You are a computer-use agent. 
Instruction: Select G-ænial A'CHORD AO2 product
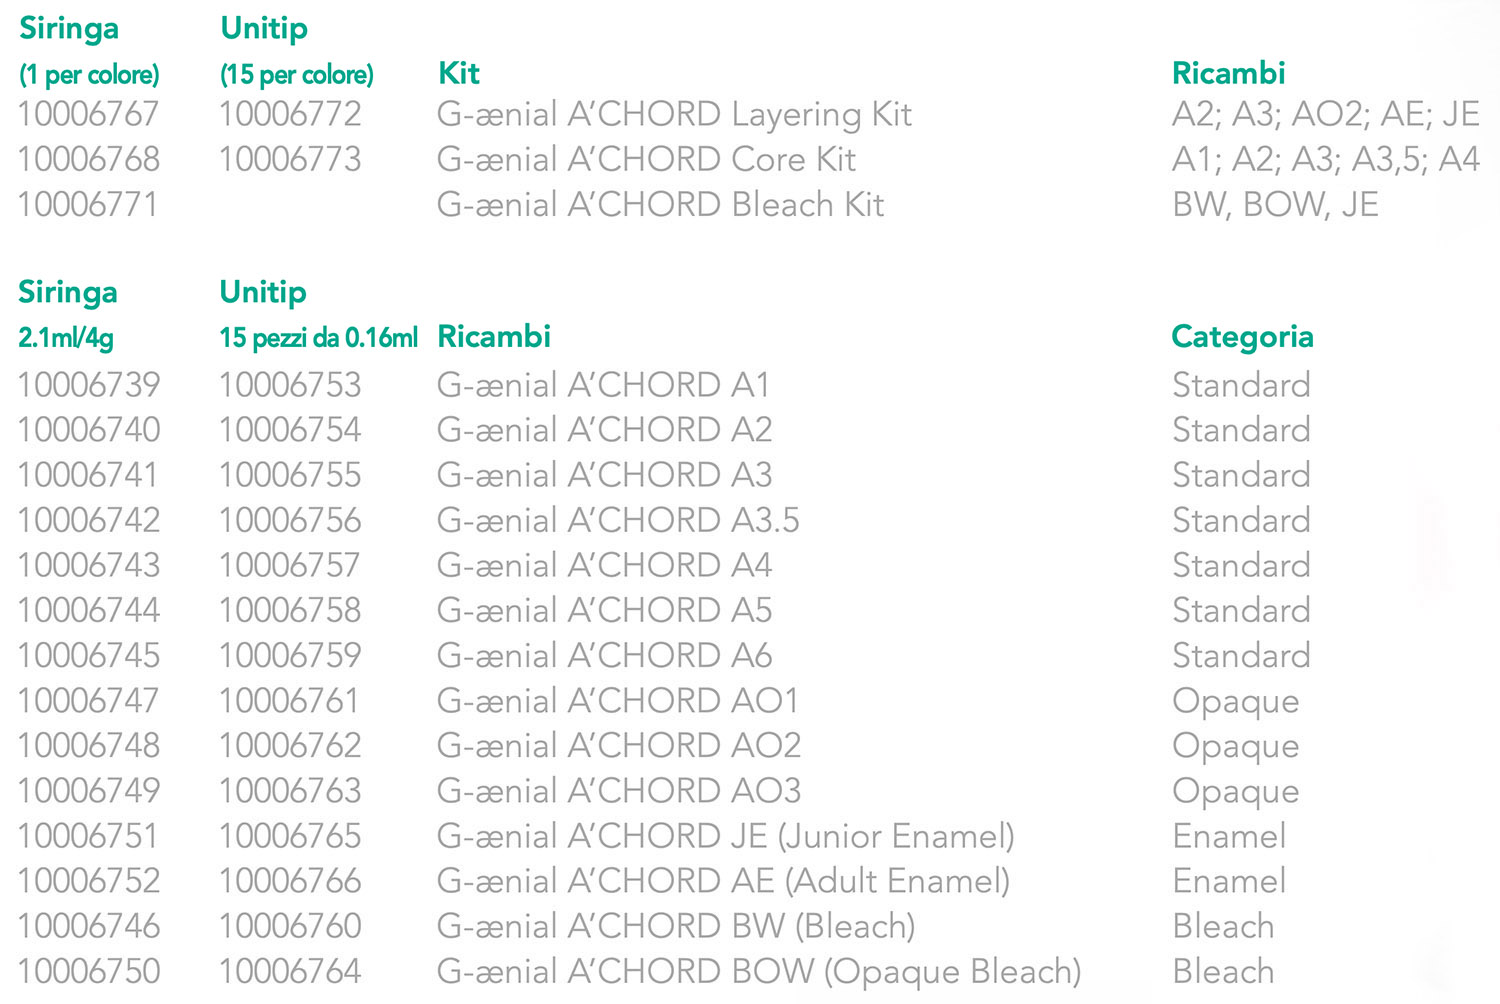click(619, 746)
